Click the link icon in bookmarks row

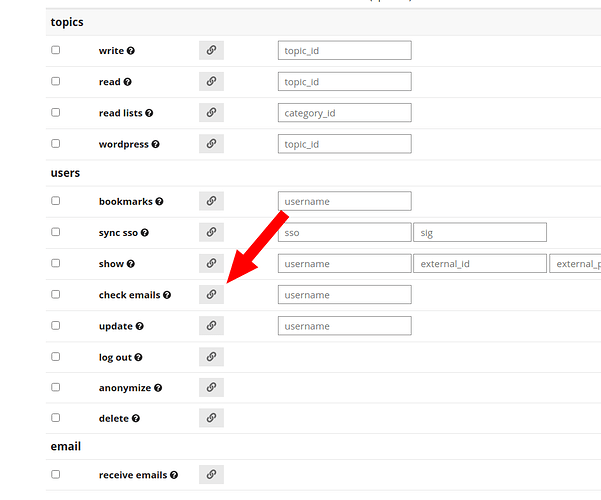coord(211,201)
